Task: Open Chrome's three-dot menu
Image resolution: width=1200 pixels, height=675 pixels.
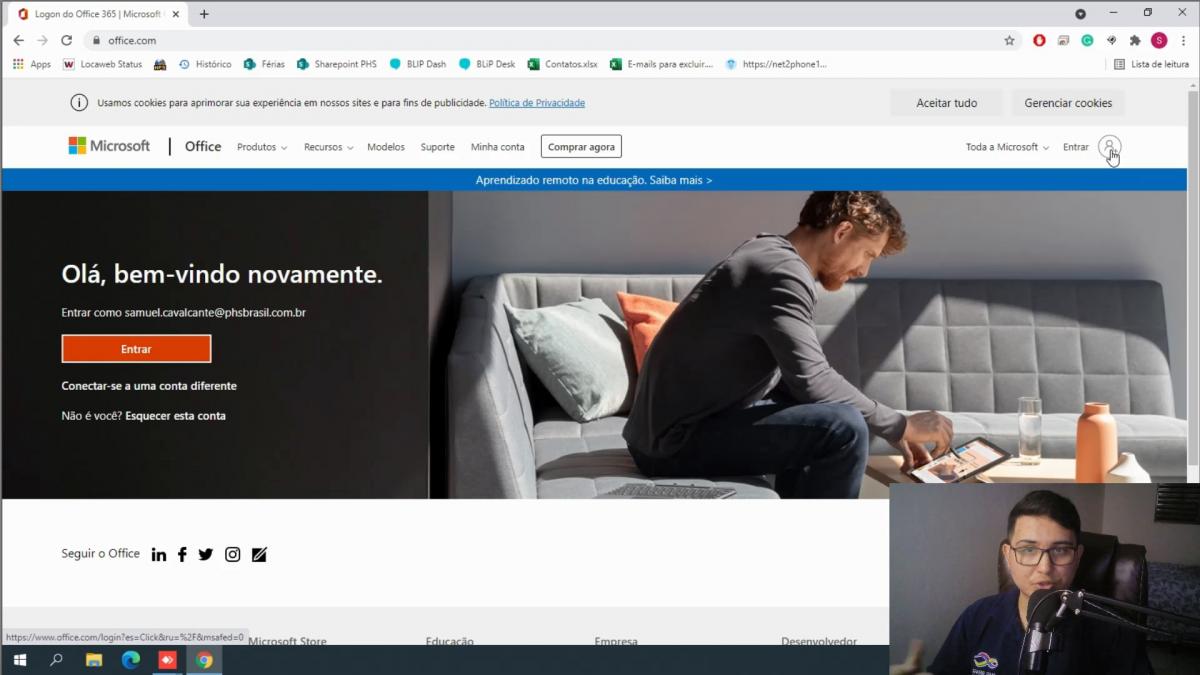Action: (1183, 40)
